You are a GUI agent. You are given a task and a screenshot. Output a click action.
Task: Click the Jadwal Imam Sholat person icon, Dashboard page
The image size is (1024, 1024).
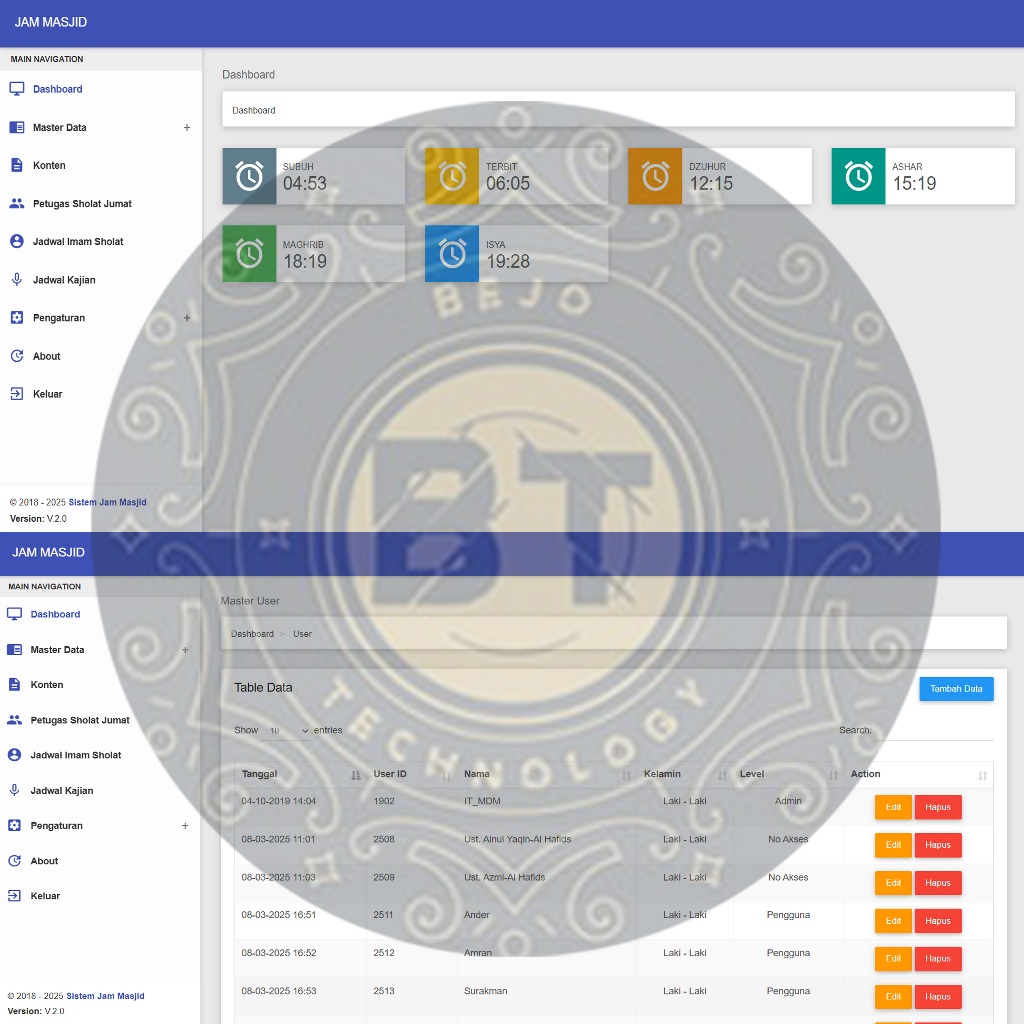[17, 242]
